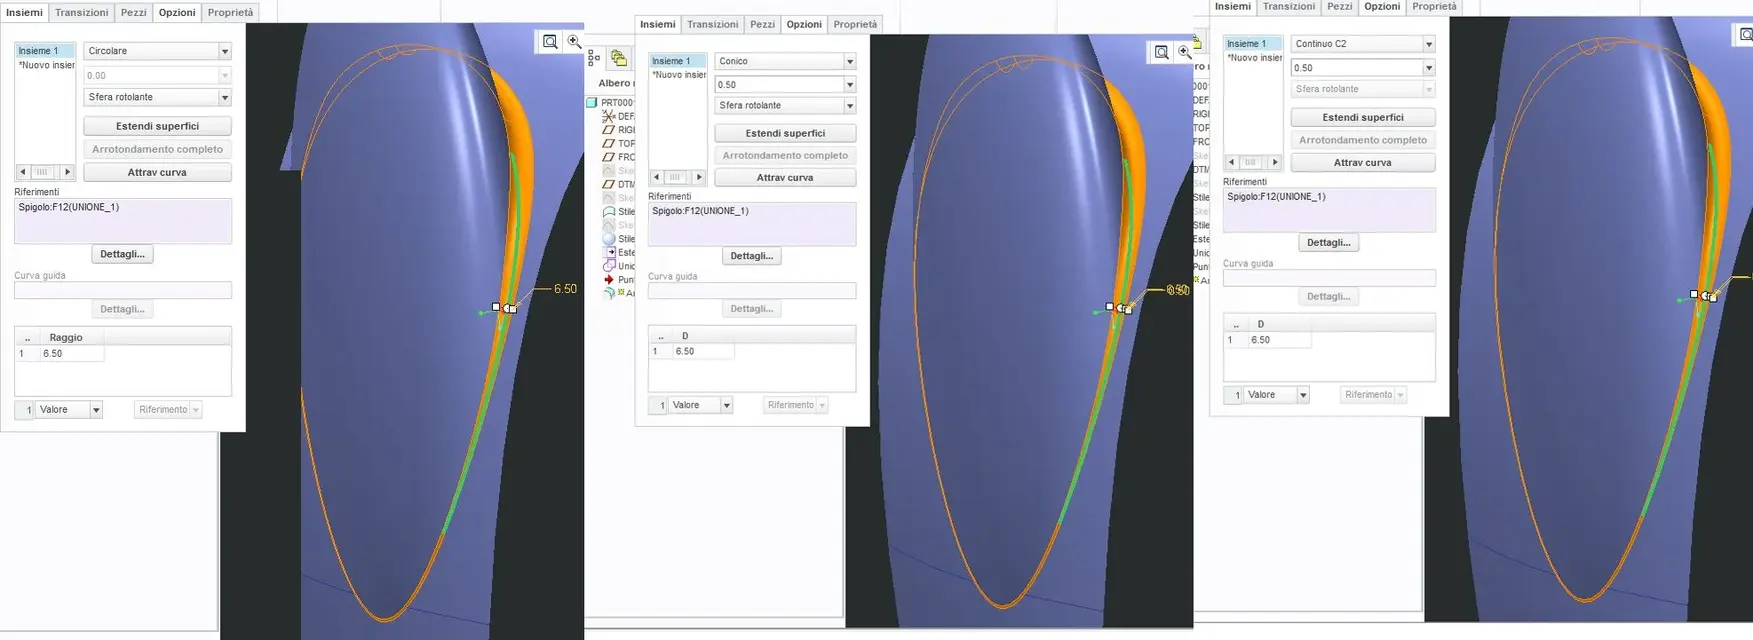Click the Refit icon in the middle viewport
Viewport: 1753px width, 640px height.
click(1161, 52)
